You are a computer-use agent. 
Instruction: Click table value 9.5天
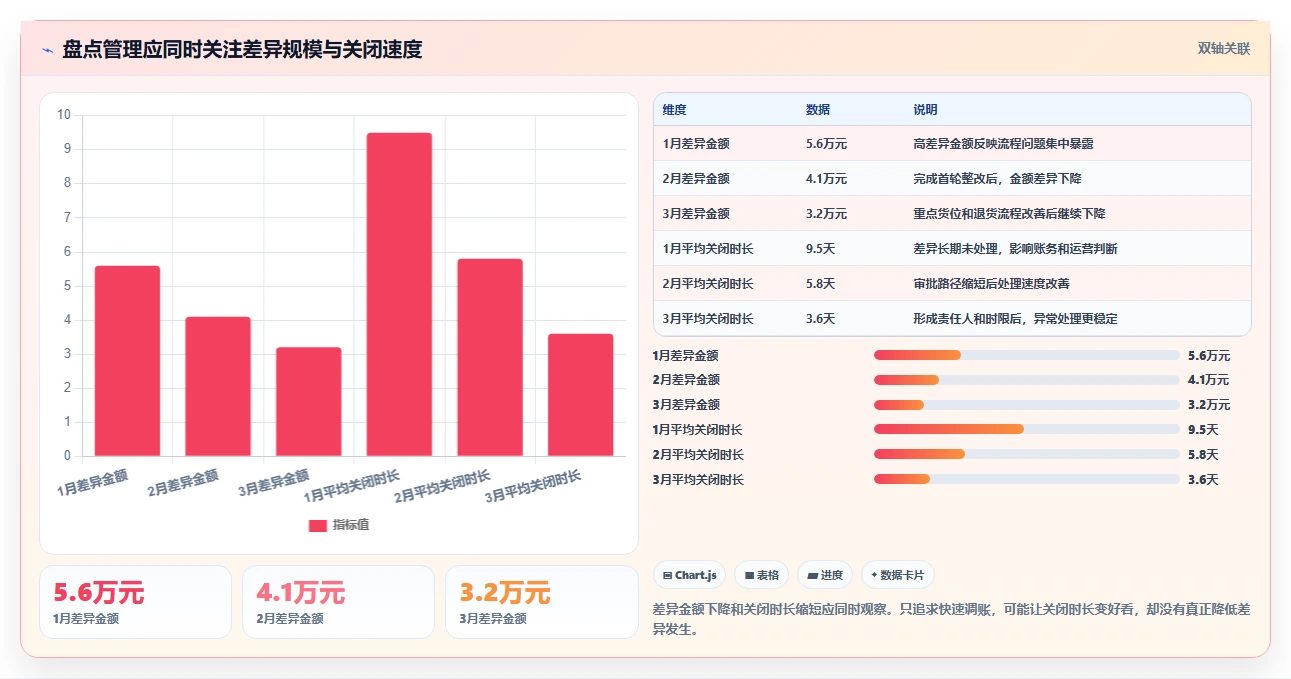tap(820, 249)
